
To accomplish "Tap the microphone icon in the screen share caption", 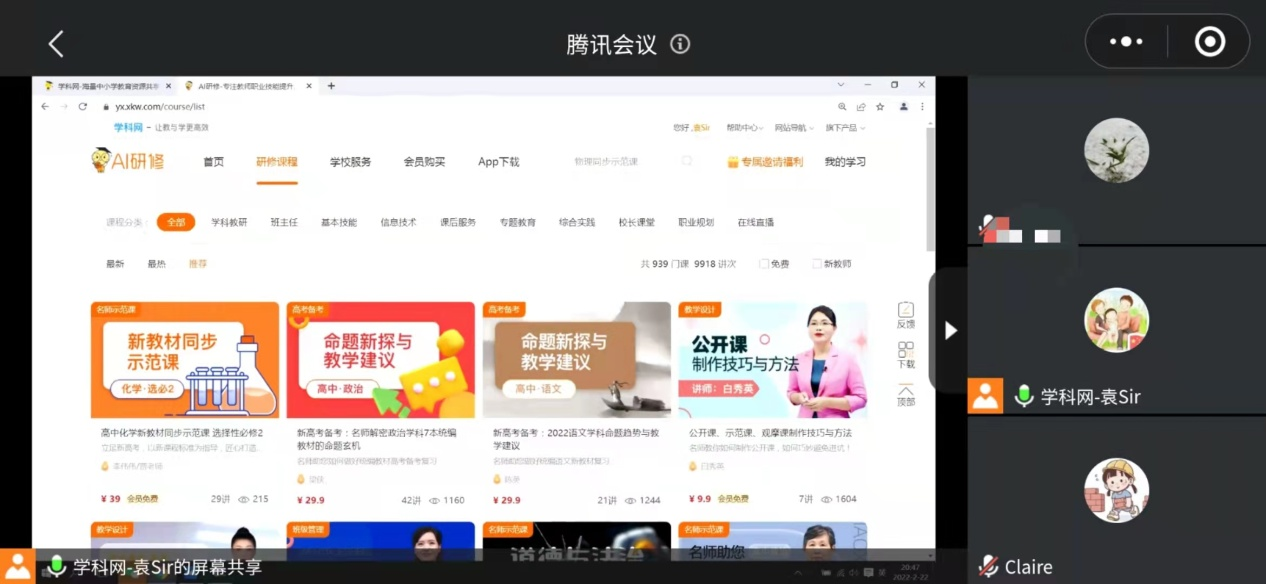I will [56, 567].
